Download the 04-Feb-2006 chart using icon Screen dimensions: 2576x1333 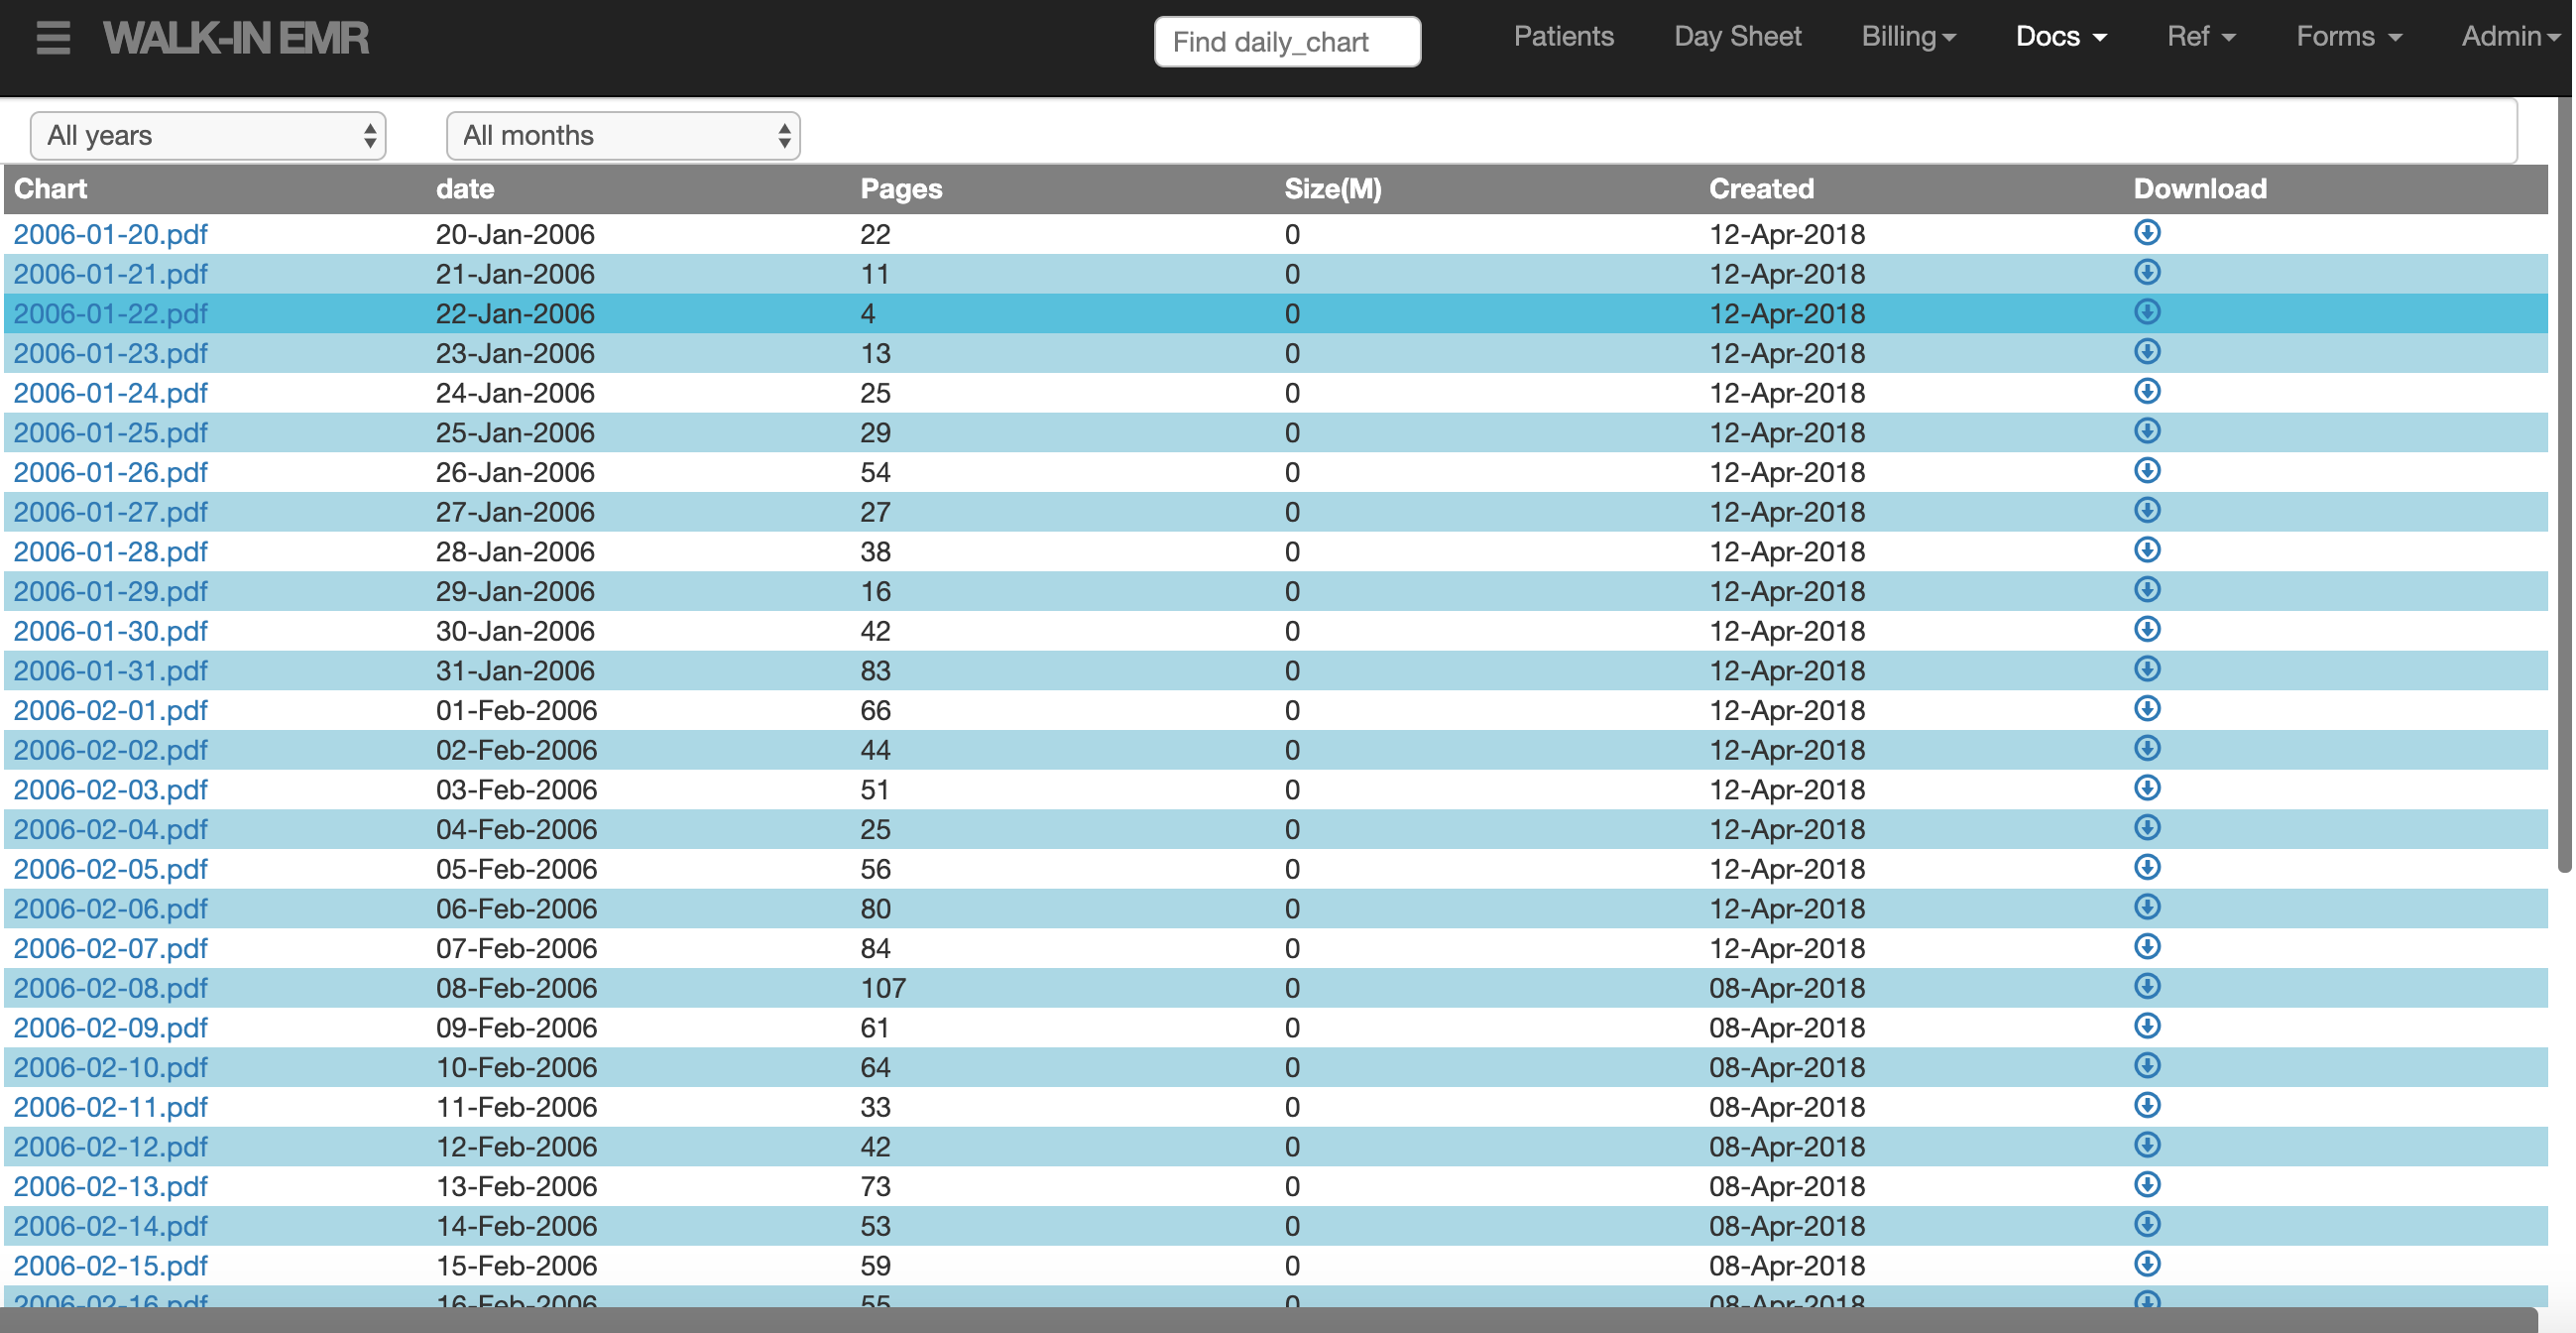coord(2146,827)
